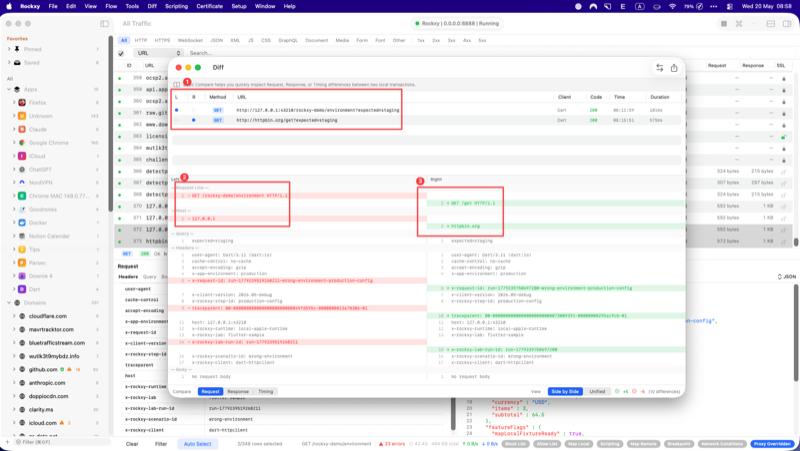This screenshot has height=451, width=800.
Task: Select L radio for 127.0.0.1 environment row
Action: click(x=177, y=110)
